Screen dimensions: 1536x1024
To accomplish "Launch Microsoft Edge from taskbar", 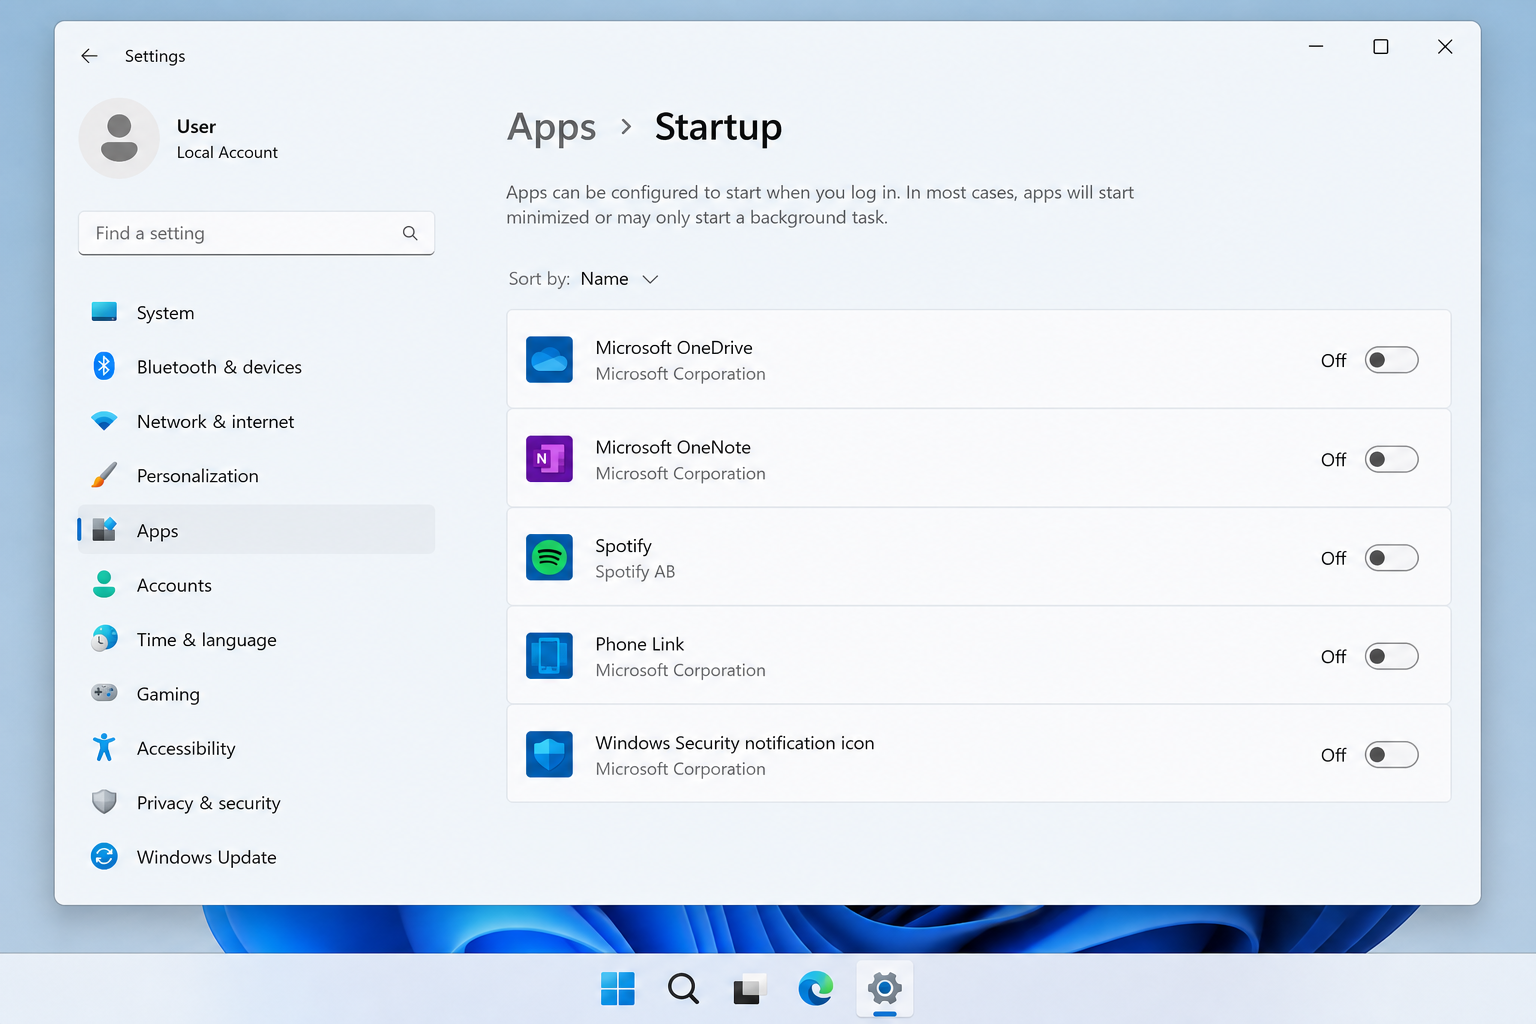I will [816, 989].
